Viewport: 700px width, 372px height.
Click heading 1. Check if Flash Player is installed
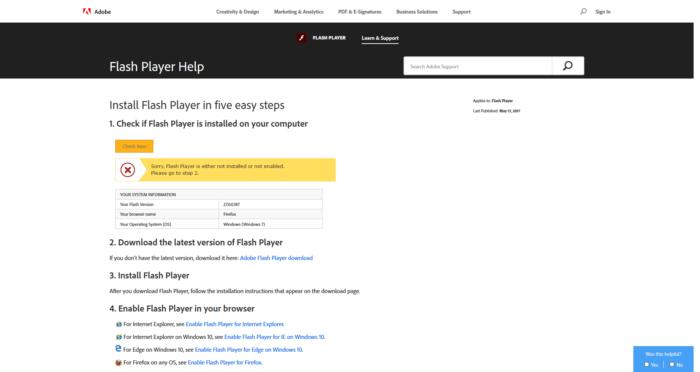pos(208,124)
